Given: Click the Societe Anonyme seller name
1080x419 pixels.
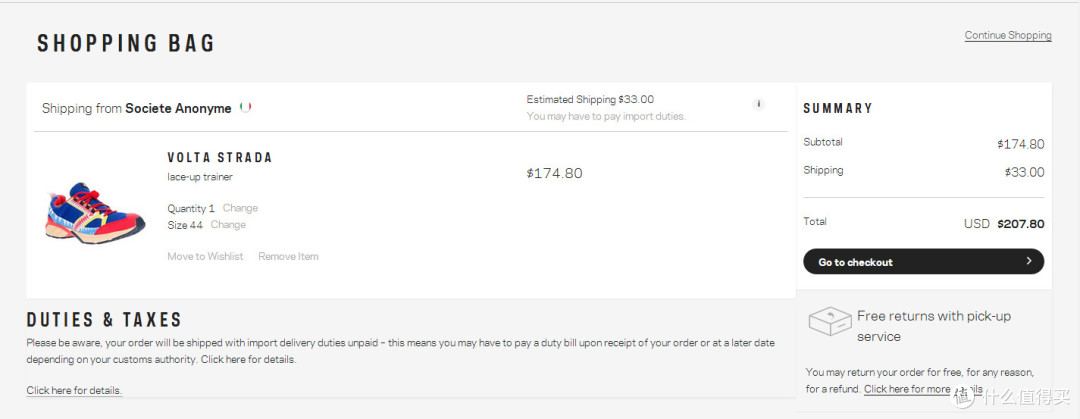Looking at the screenshot, I should pyautogui.click(x=178, y=108).
